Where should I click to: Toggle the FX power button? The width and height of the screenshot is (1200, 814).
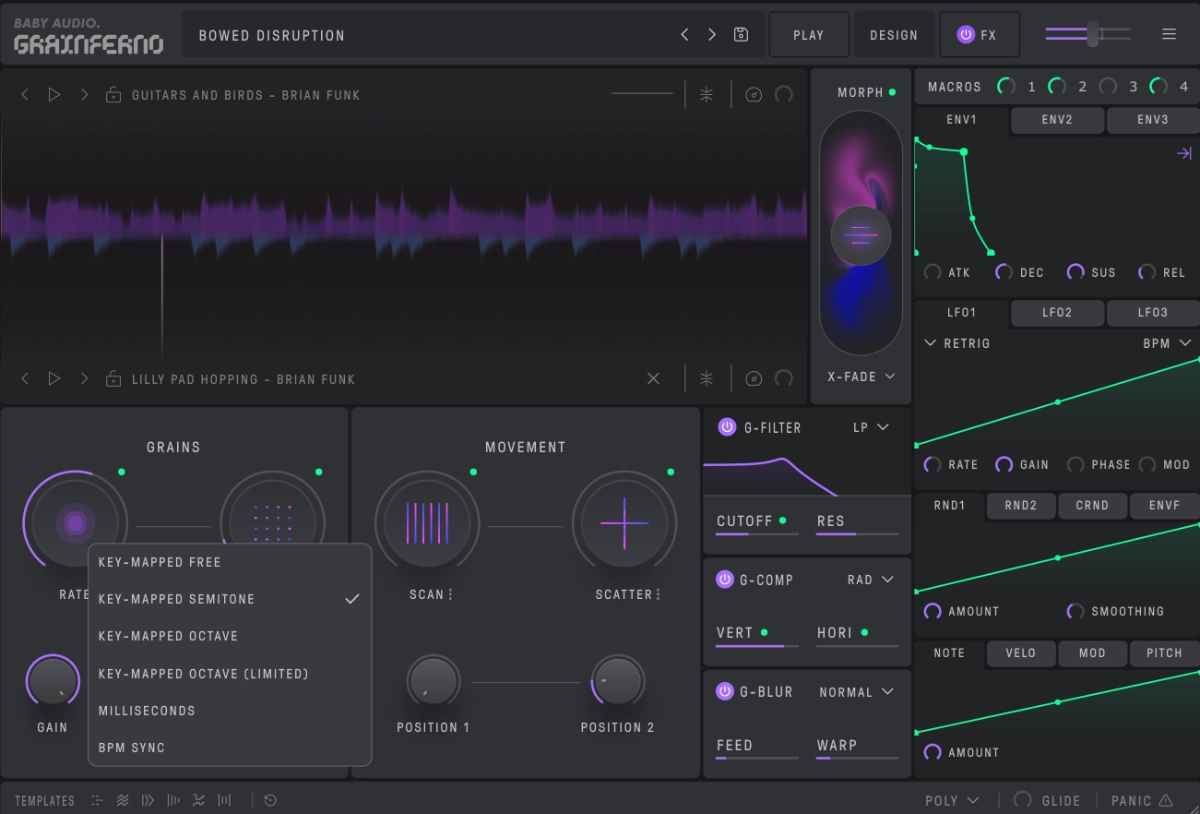click(965, 34)
